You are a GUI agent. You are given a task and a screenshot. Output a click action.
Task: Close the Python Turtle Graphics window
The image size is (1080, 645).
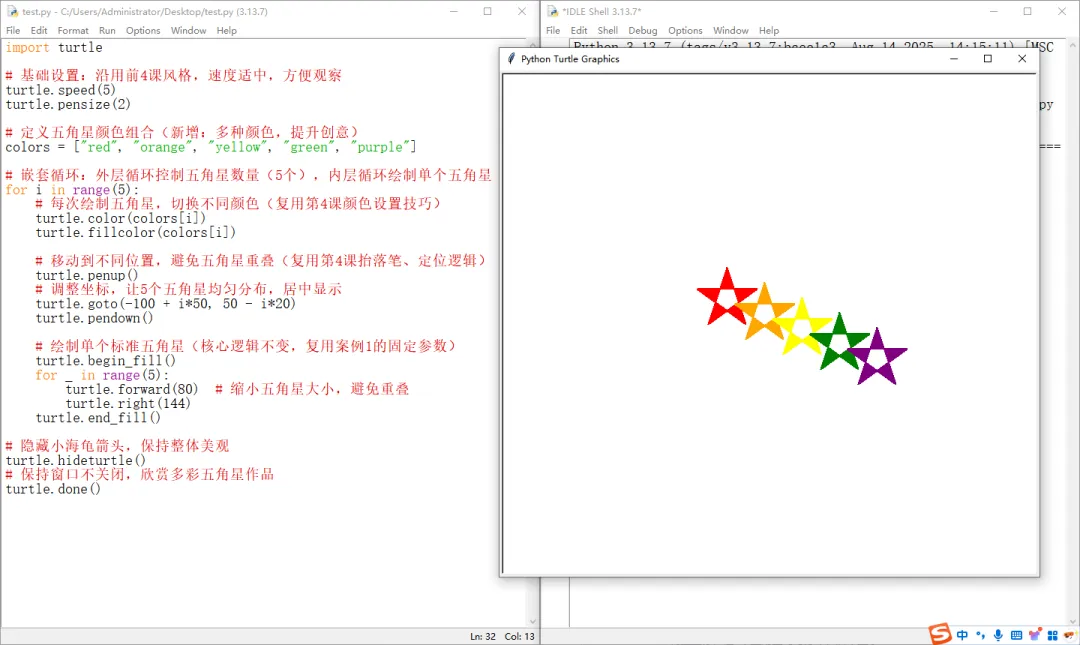click(1022, 59)
